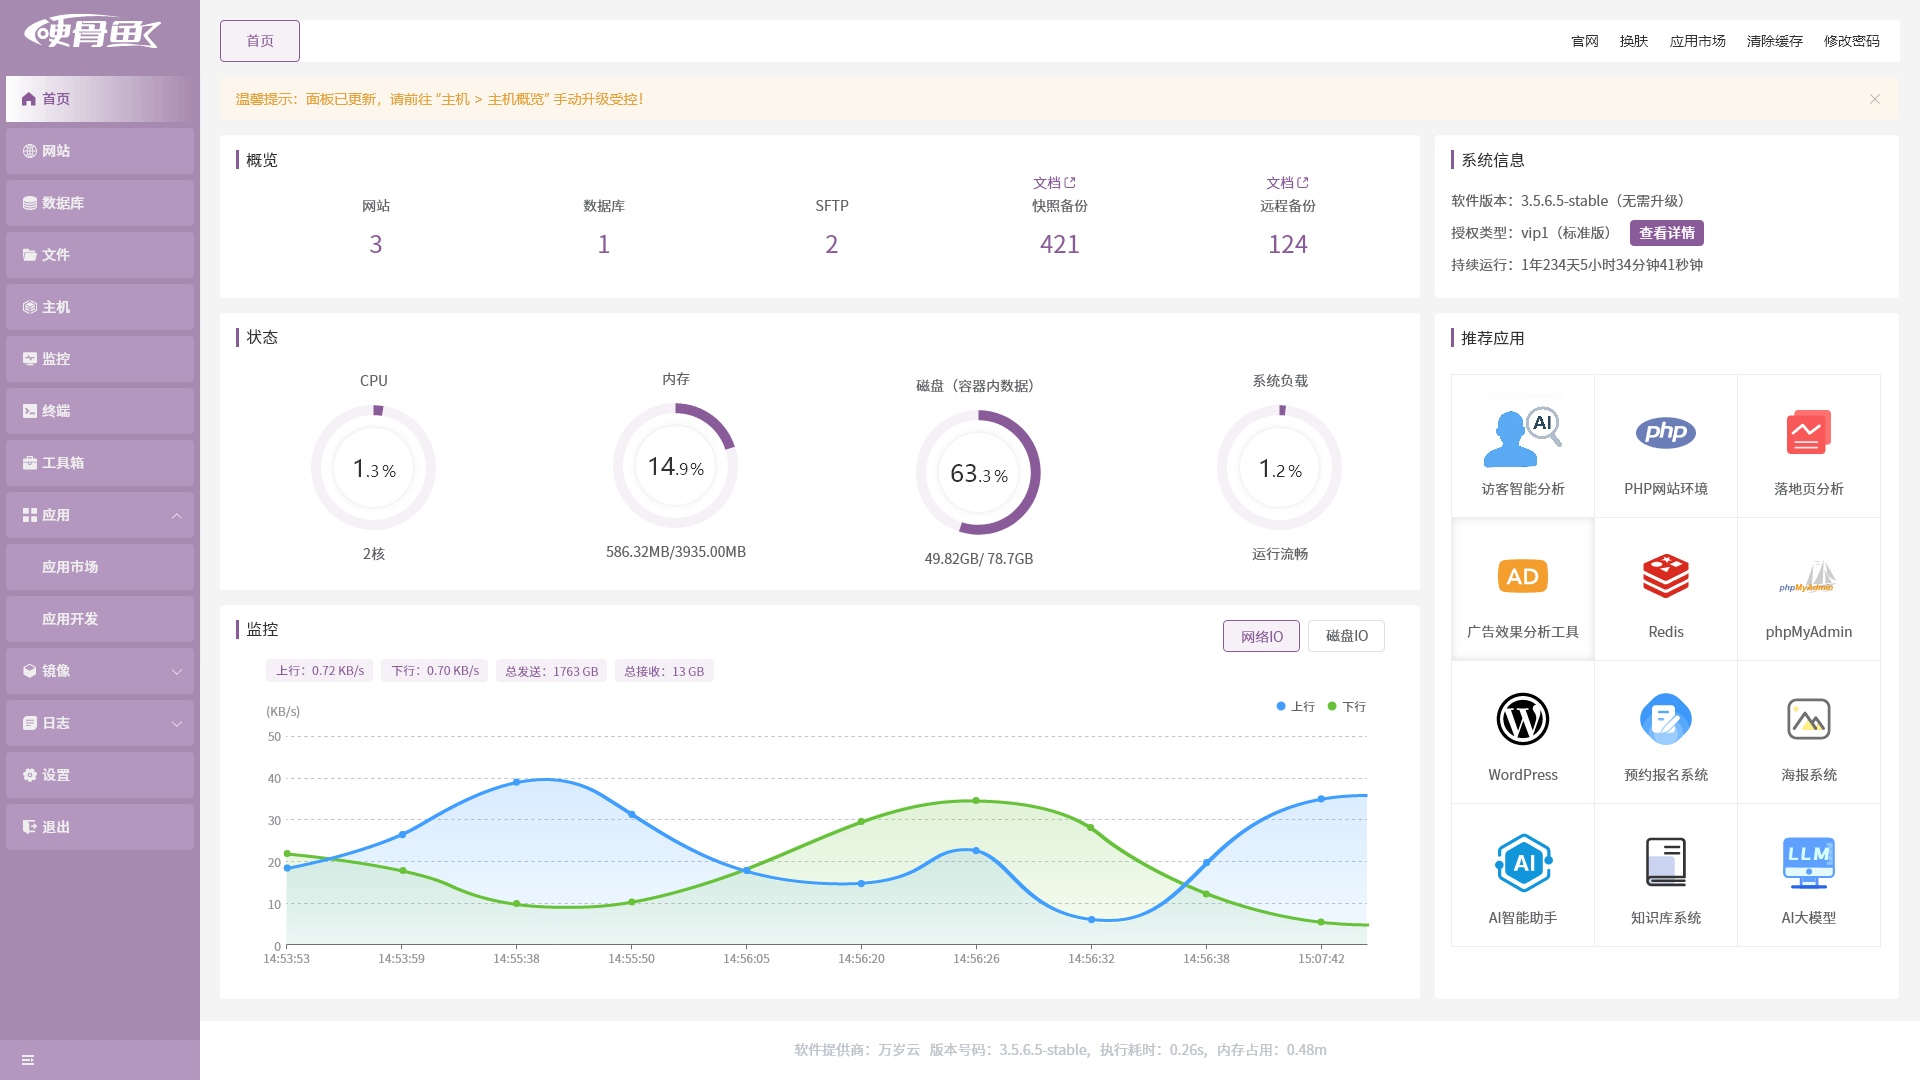Click the 查看详情 license button

[1666, 233]
